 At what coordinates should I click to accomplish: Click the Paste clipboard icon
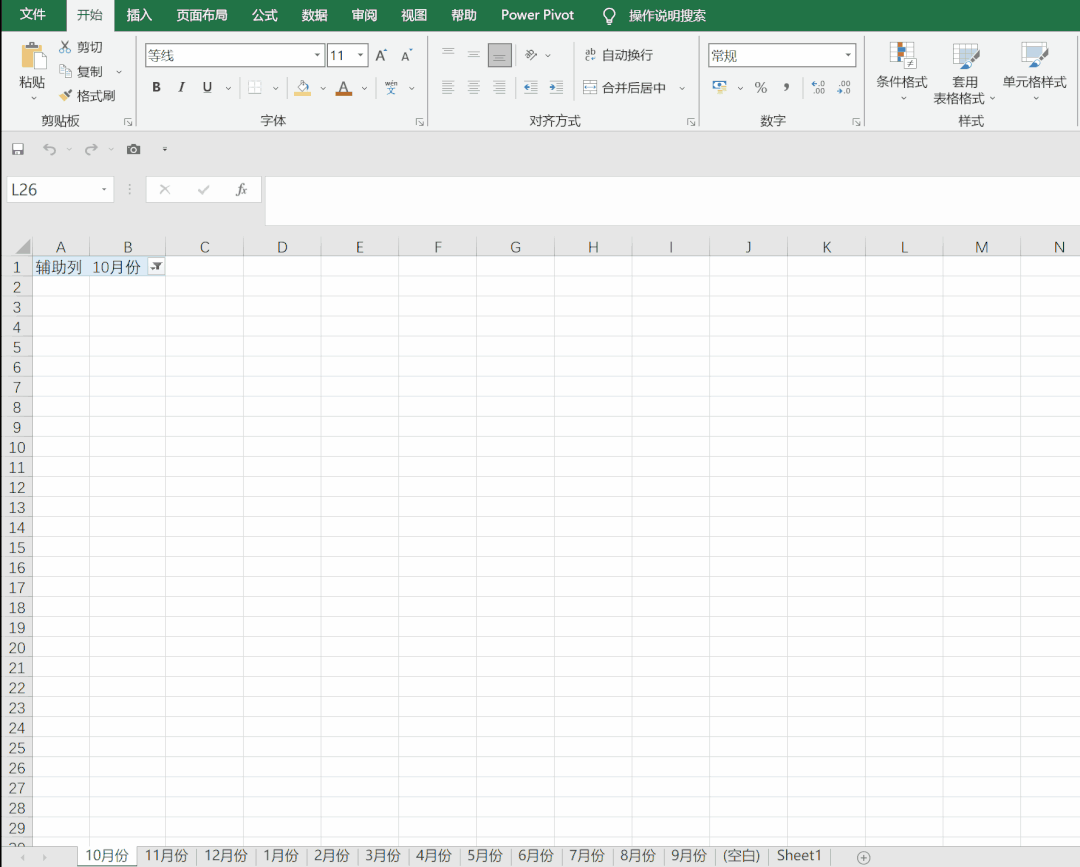click(32, 56)
